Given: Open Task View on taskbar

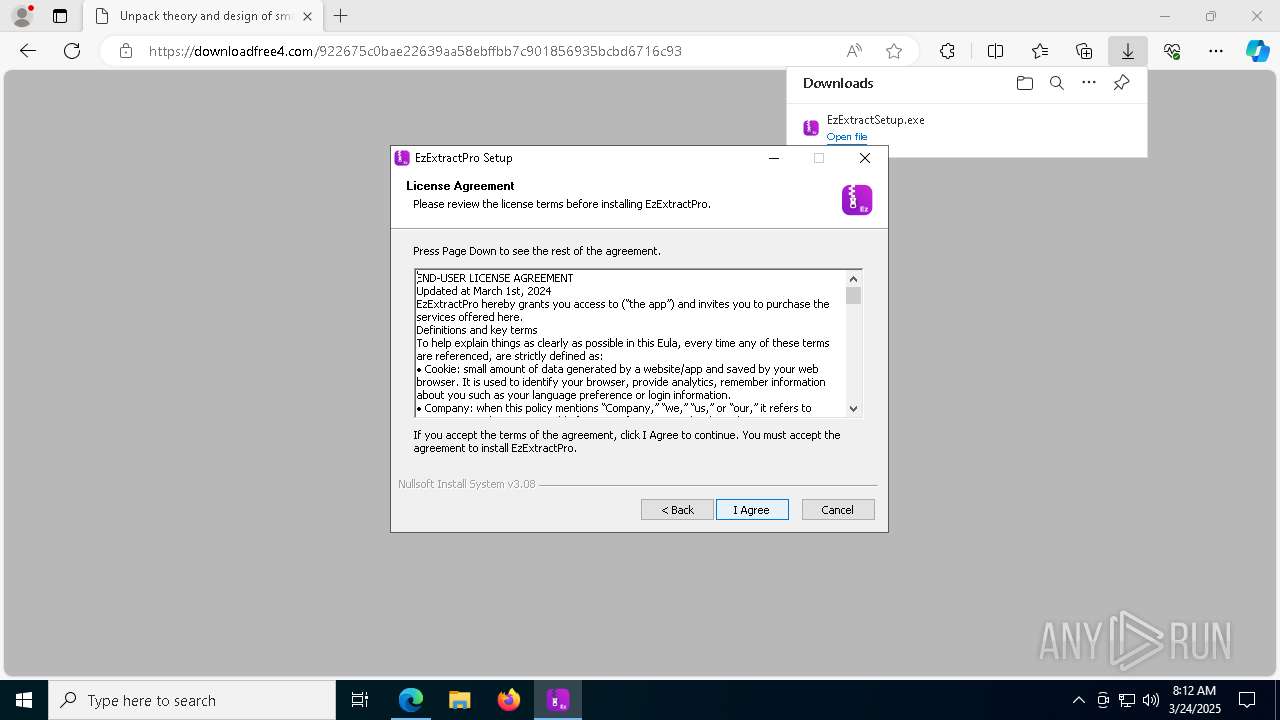Looking at the screenshot, I should (360, 700).
